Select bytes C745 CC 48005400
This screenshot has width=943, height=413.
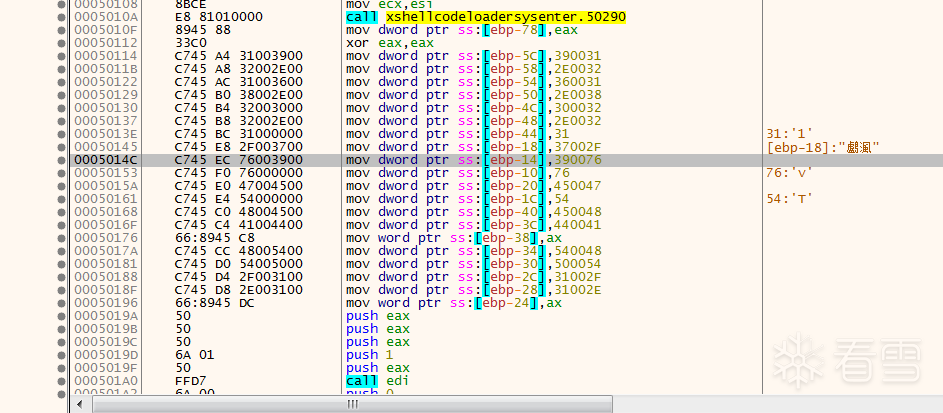click(238, 251)
